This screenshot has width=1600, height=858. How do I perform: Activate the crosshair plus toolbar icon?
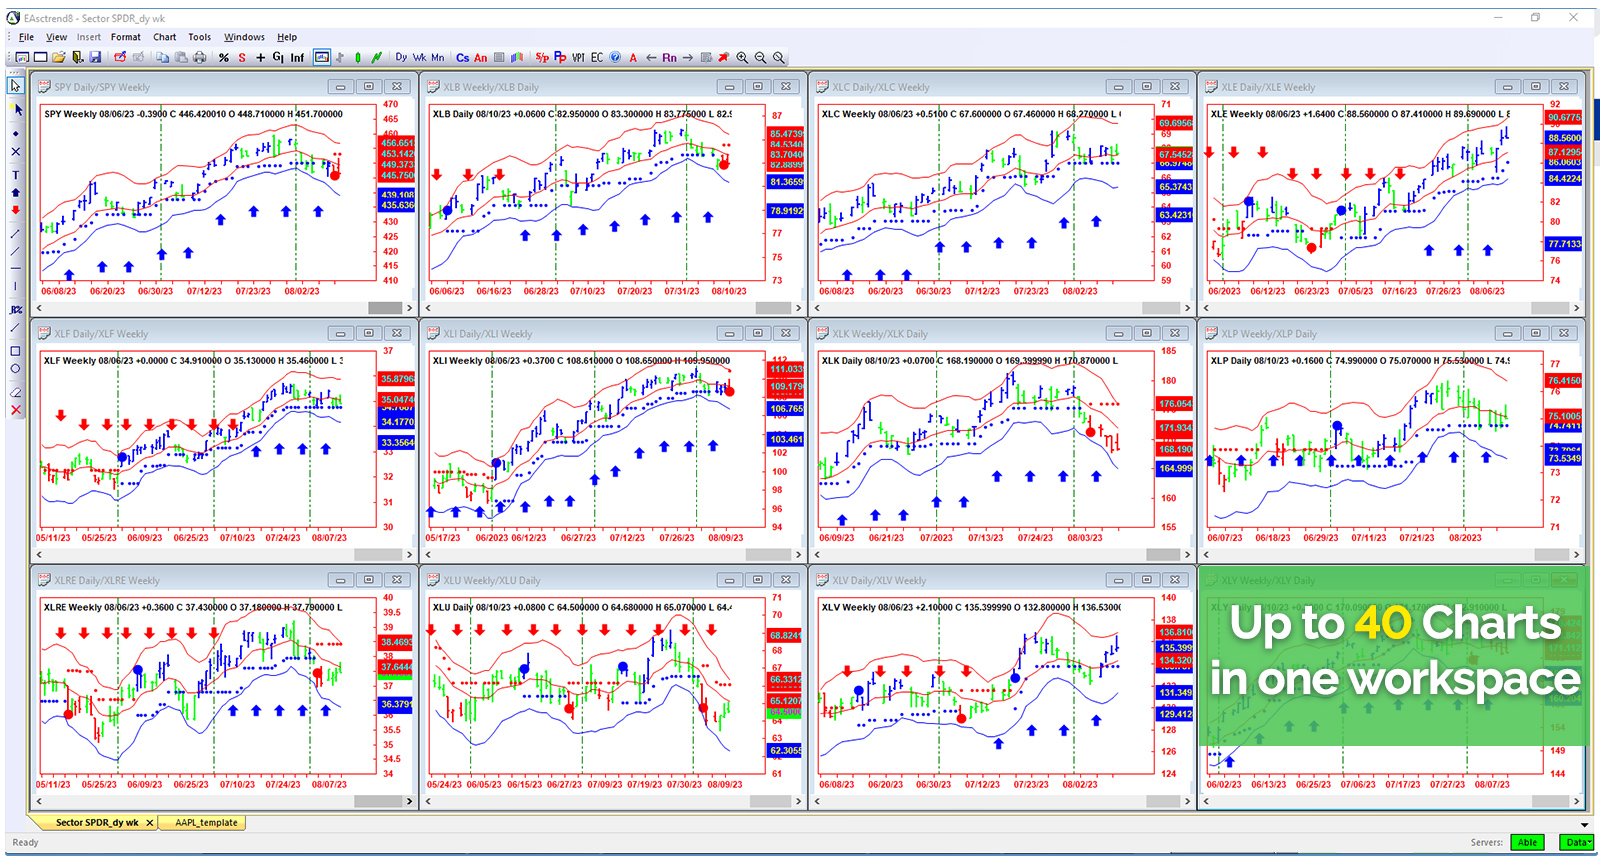click(x=260, y=57)
